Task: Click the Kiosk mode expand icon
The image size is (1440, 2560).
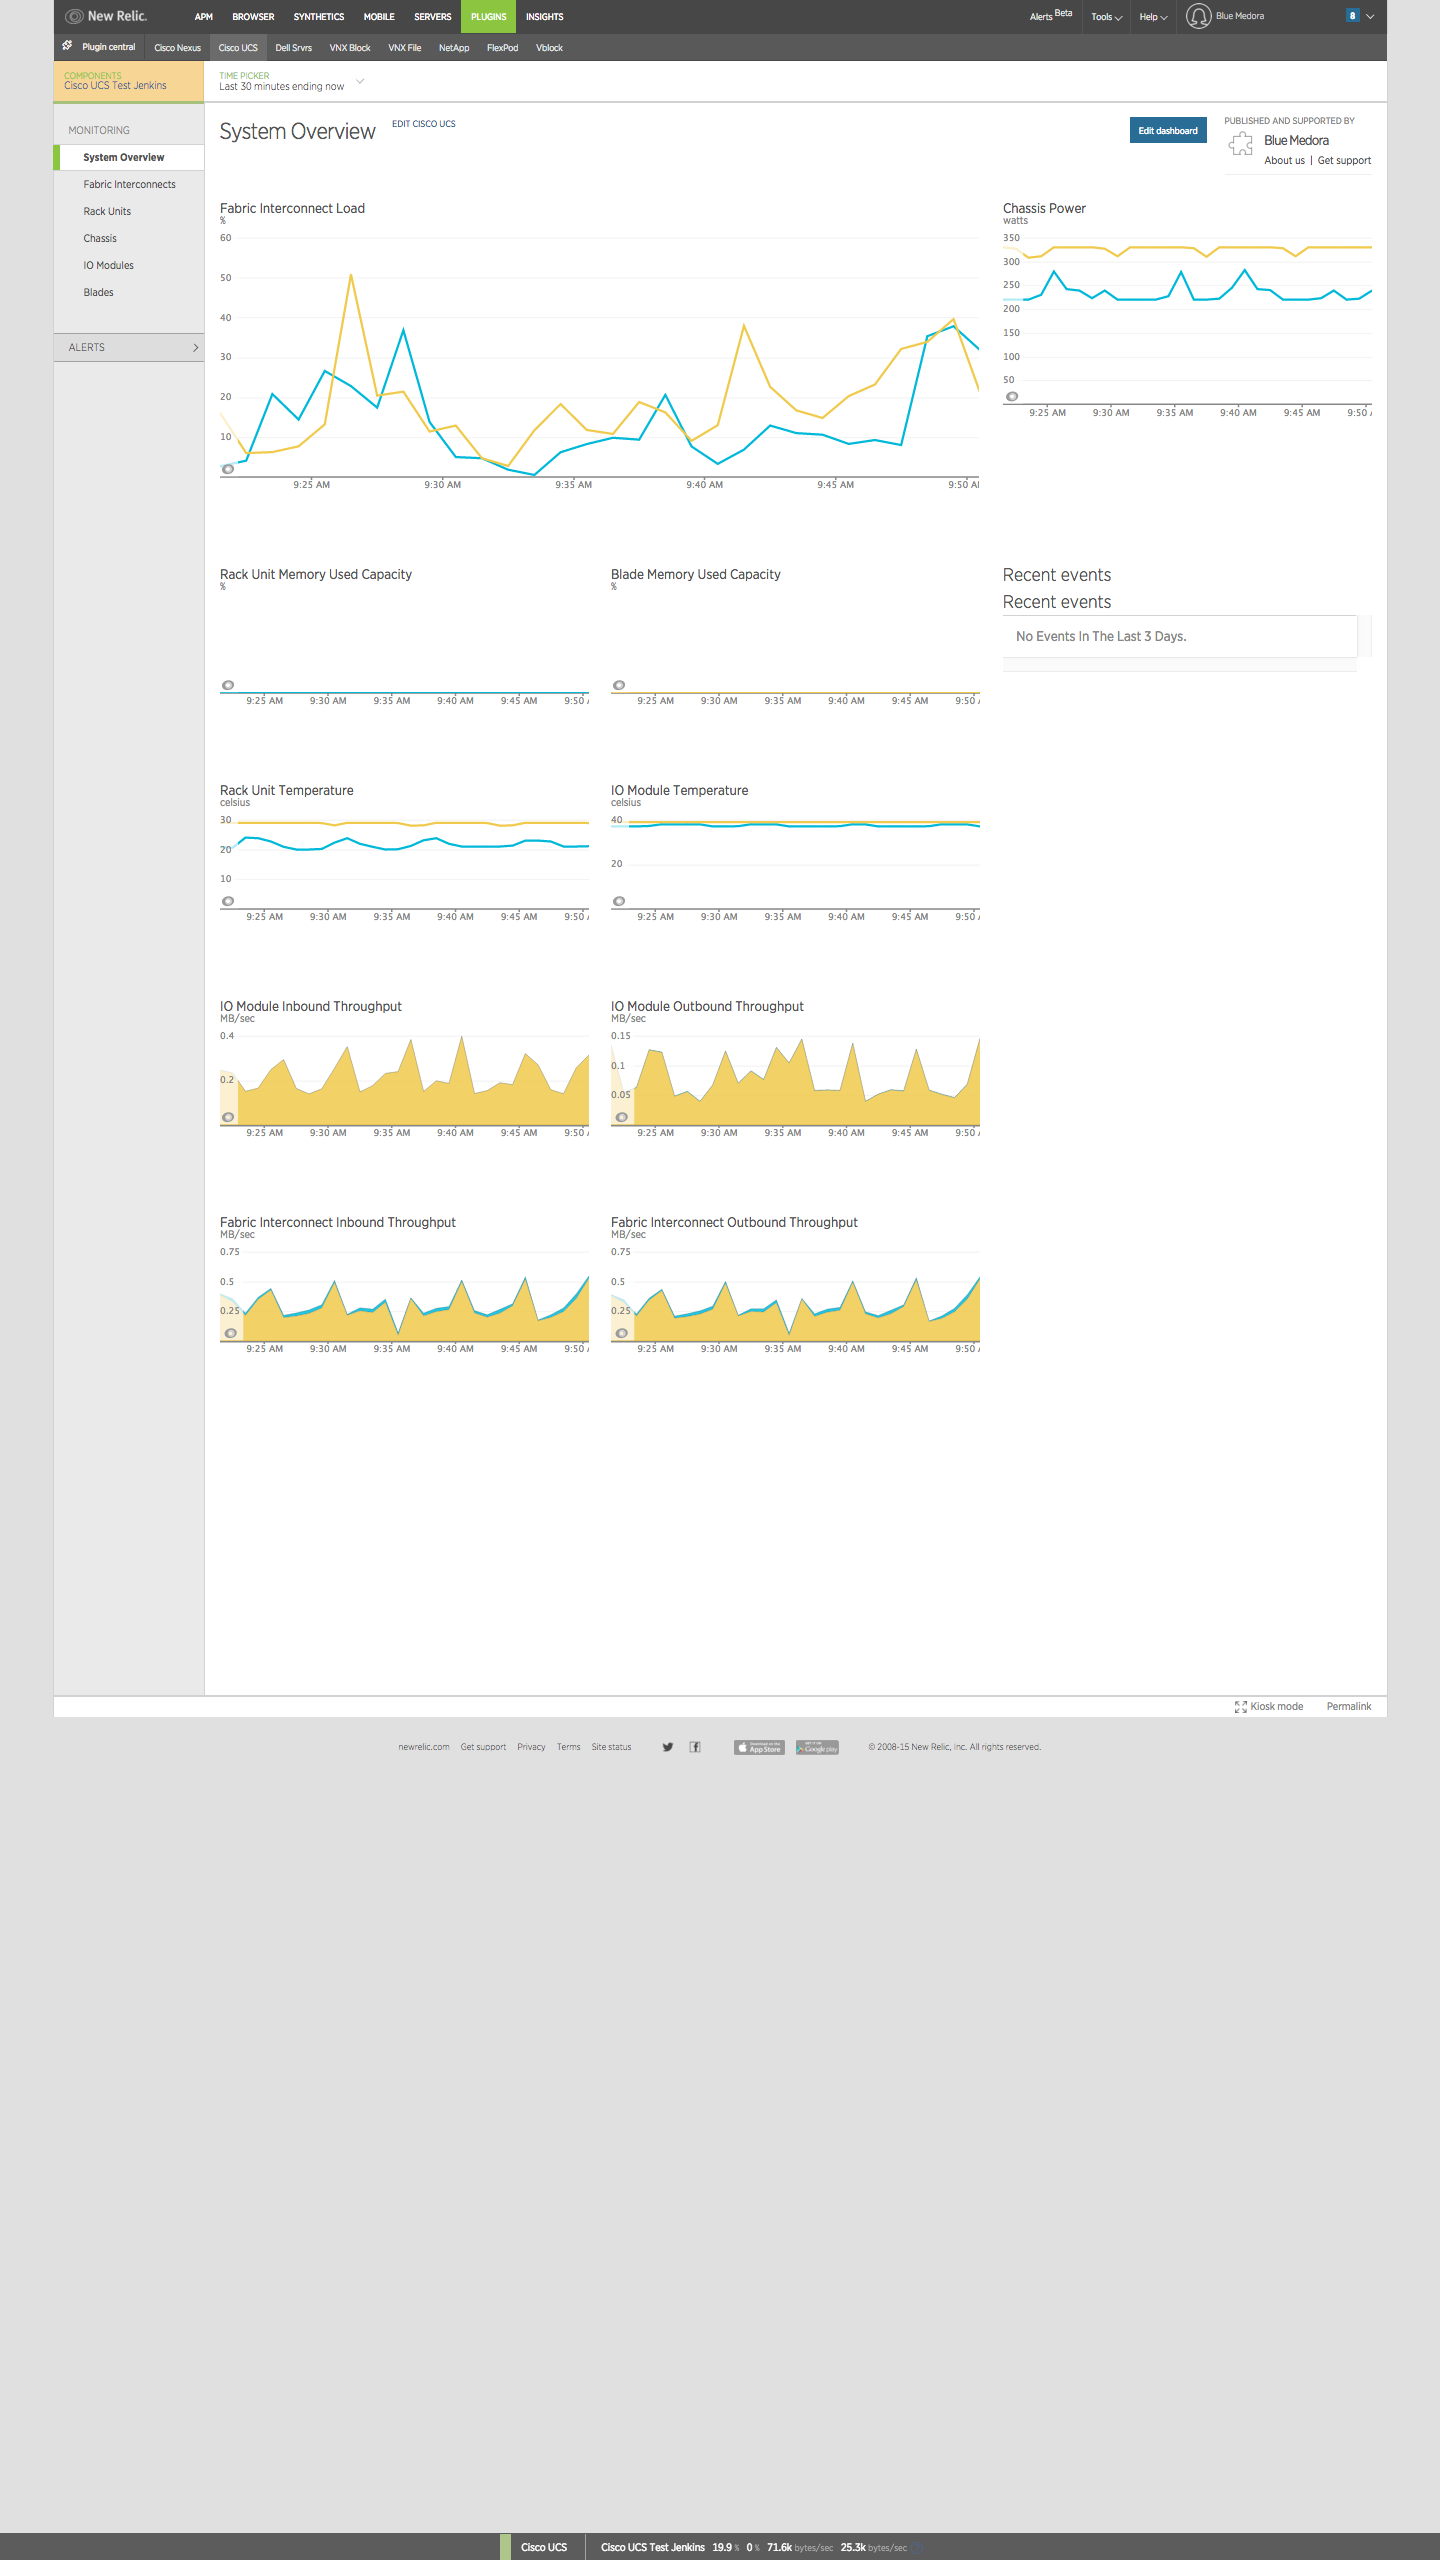Action: [1240, 1707]
